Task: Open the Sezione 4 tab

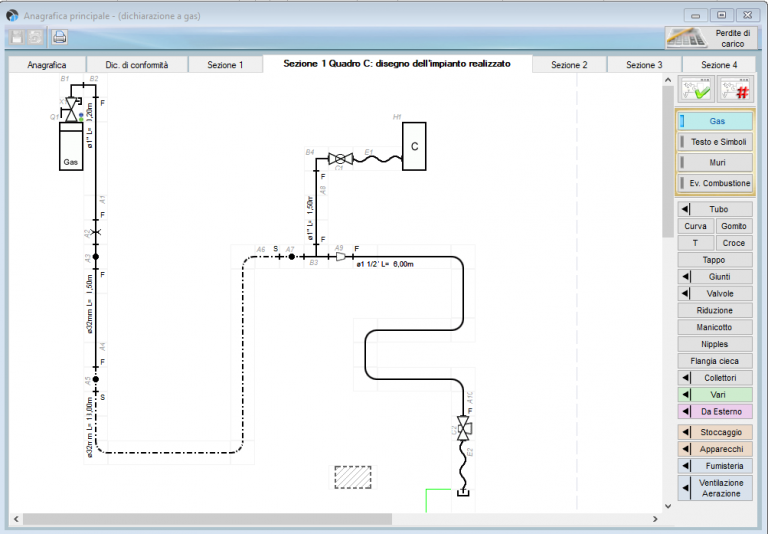Action: (x=719, y=65)
